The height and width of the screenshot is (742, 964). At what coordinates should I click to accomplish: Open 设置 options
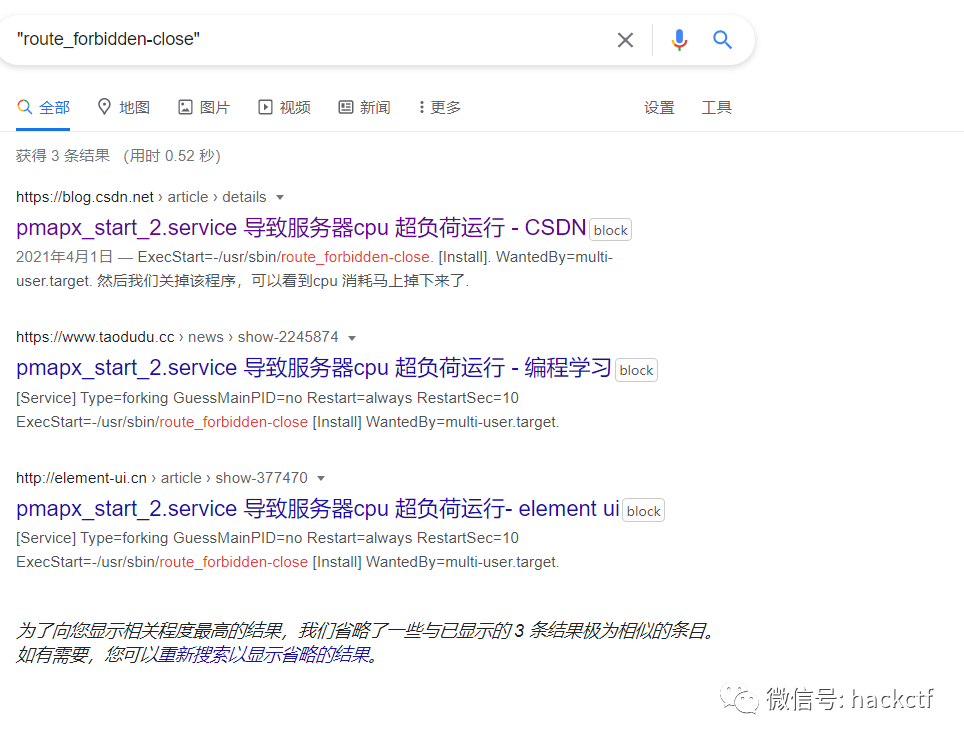[x=659, y=108]
